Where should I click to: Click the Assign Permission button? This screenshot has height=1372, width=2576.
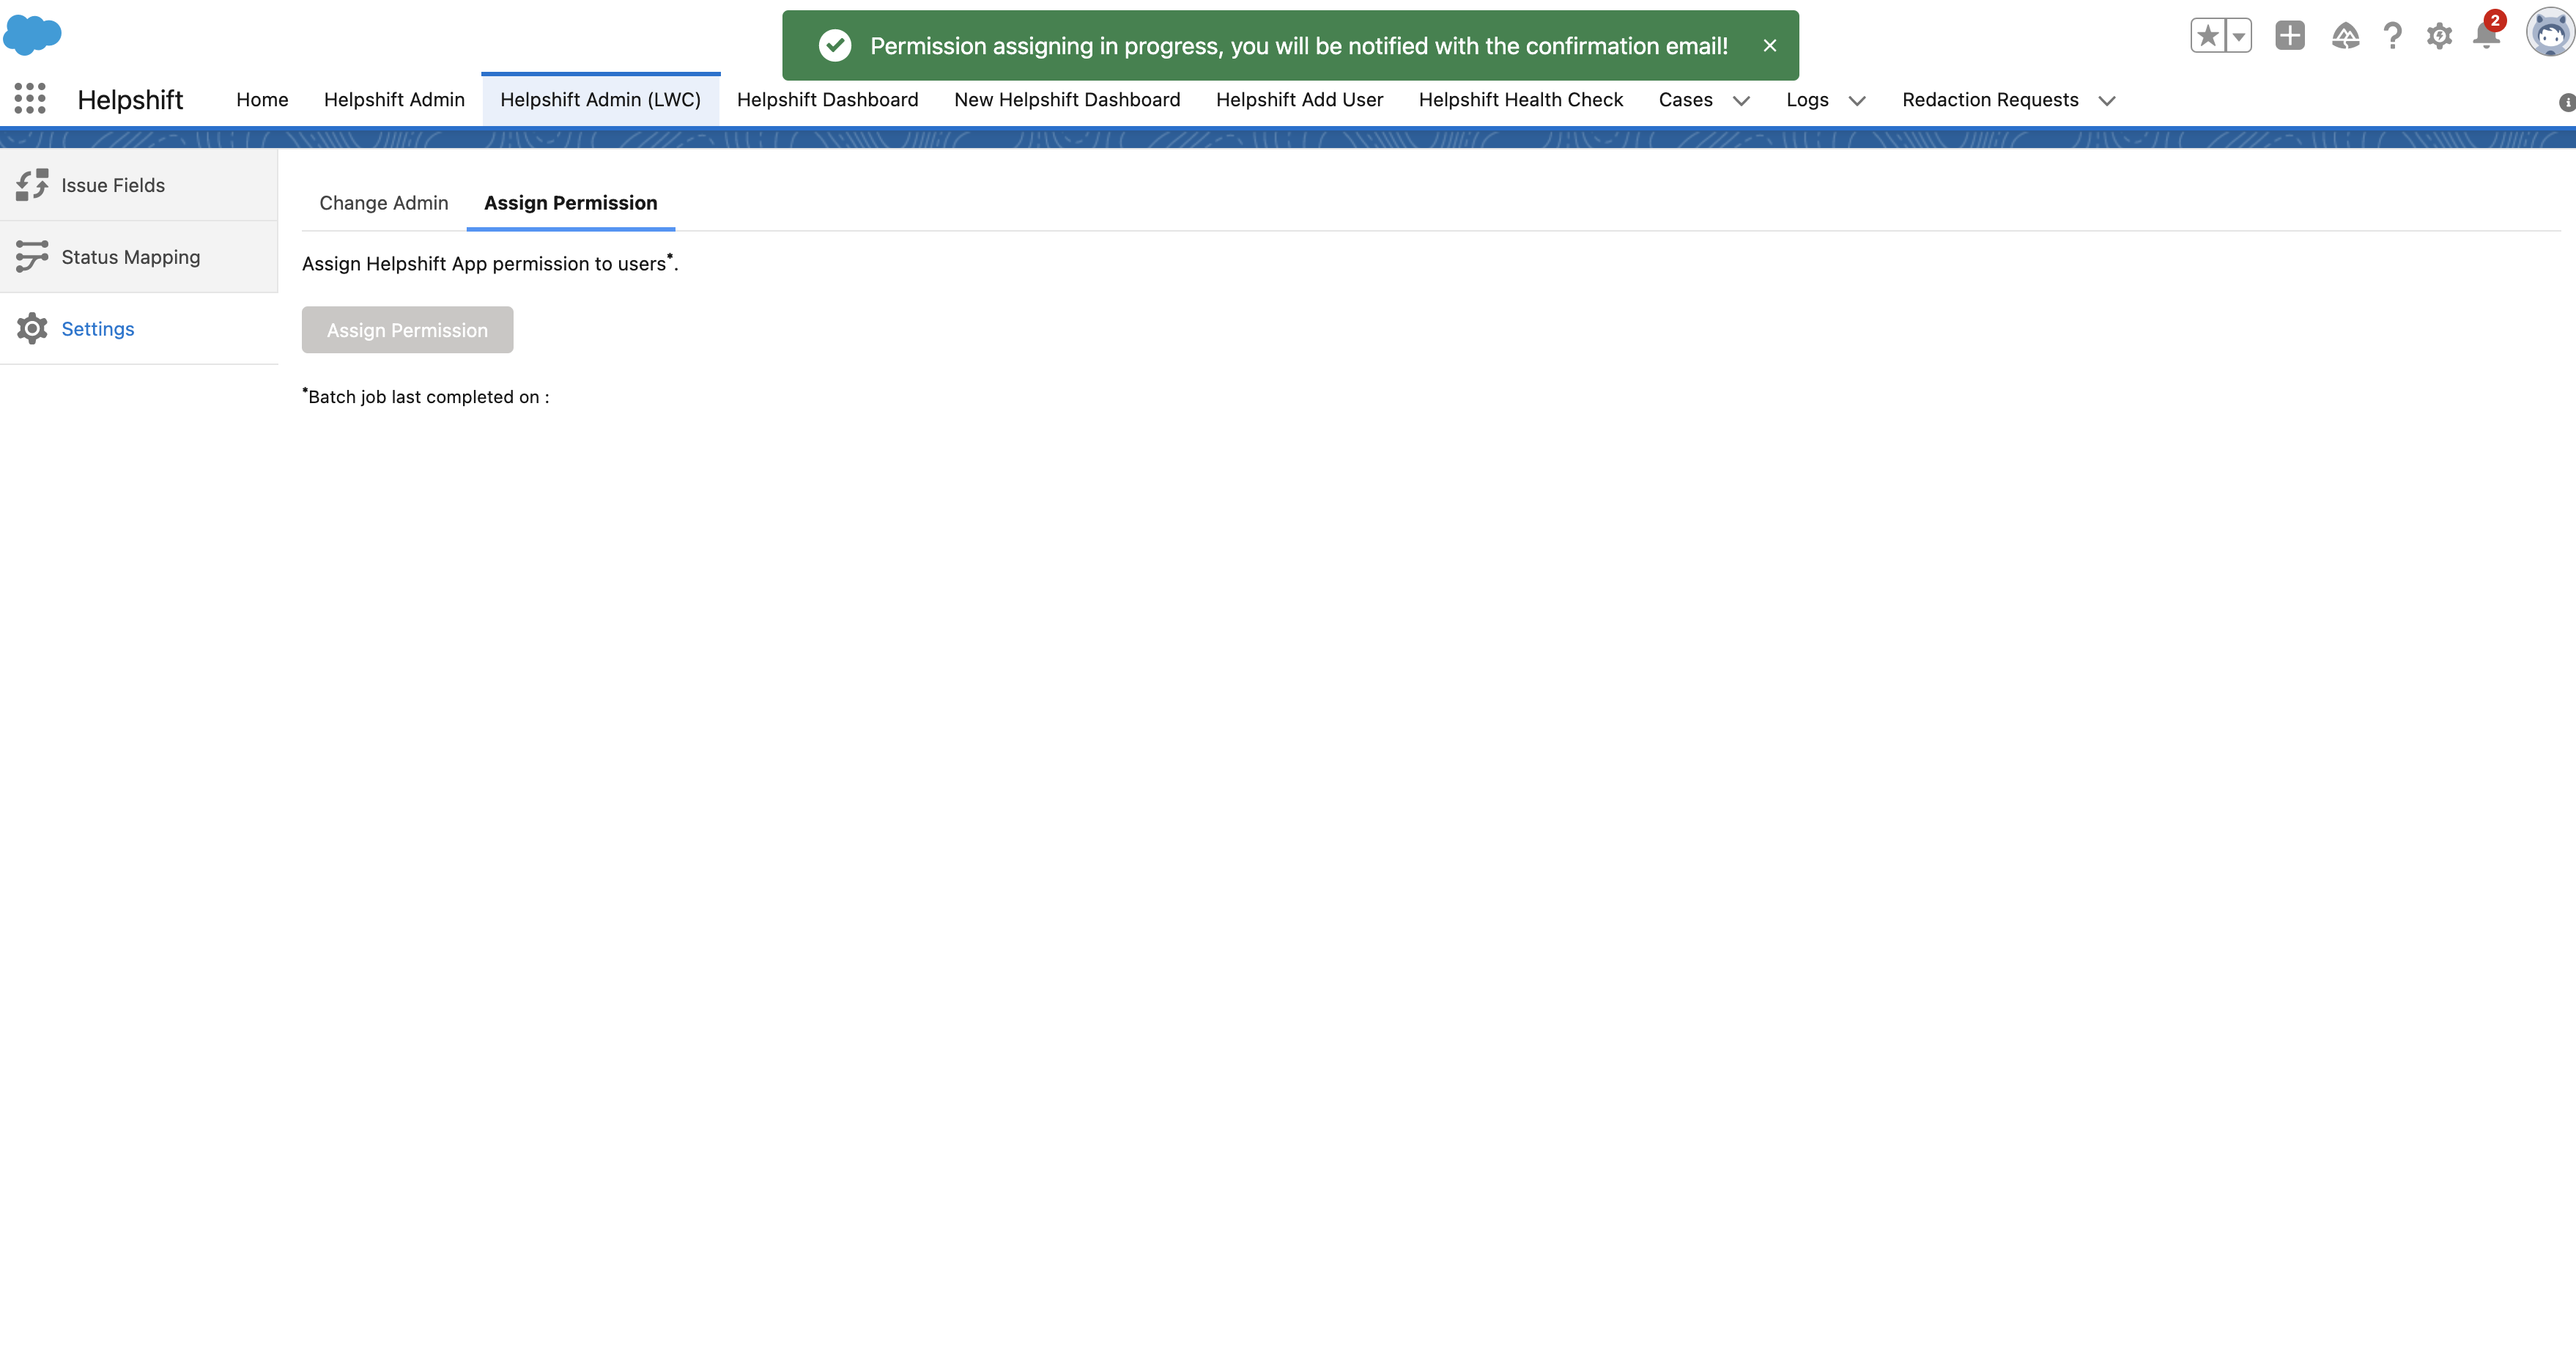(x=407, y=330)
